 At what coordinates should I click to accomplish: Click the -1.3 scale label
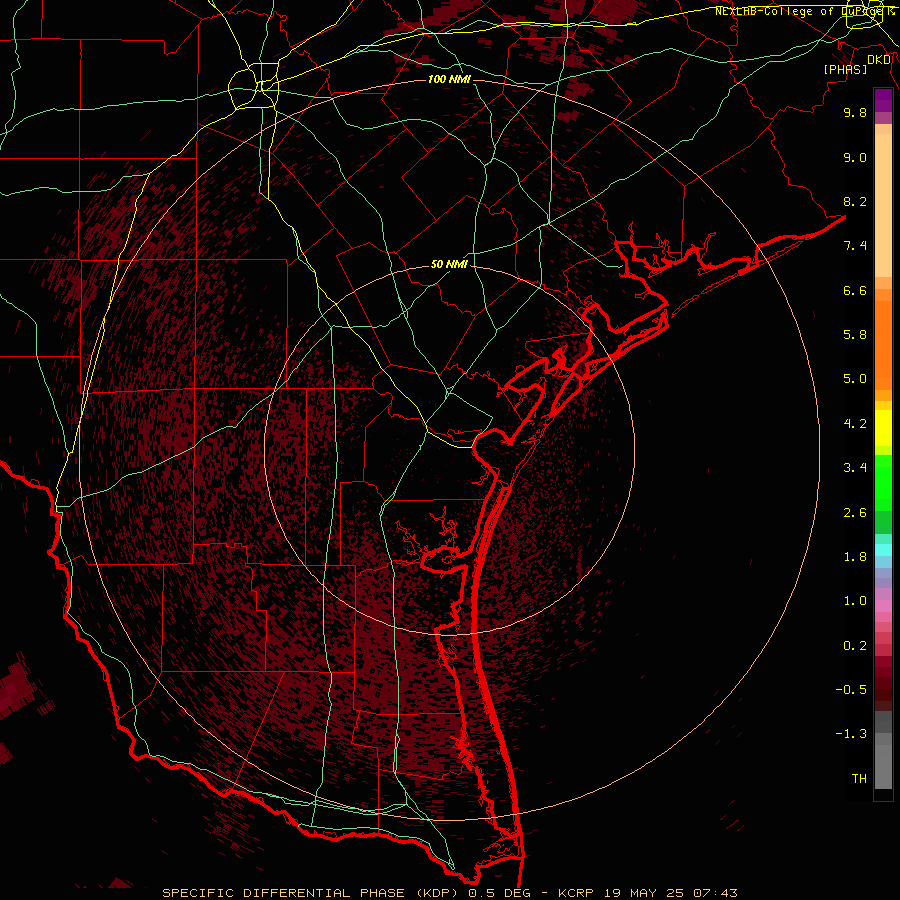pos(851,734)
